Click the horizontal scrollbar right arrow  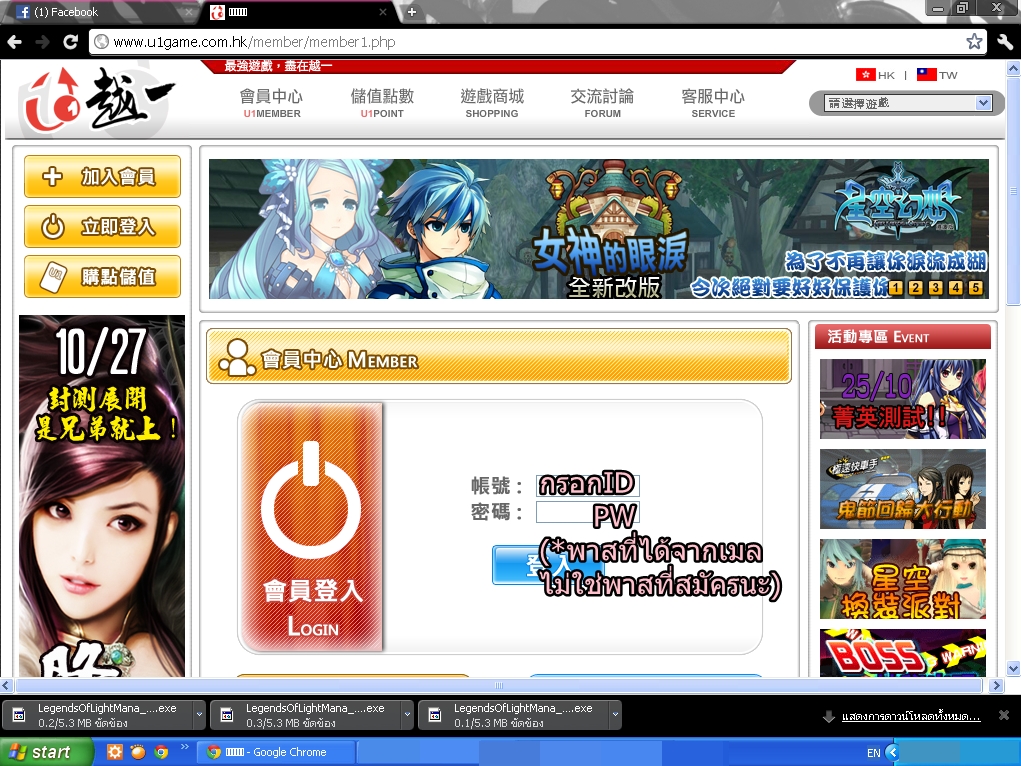coord(996,685)
